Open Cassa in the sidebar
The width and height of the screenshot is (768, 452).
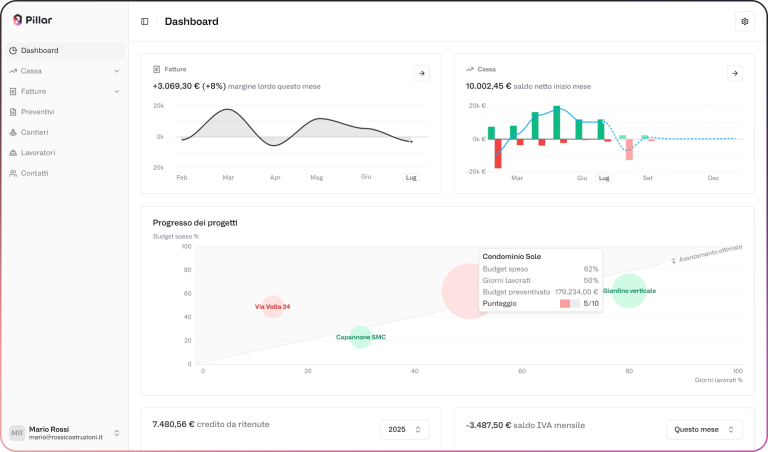(66, 71)
